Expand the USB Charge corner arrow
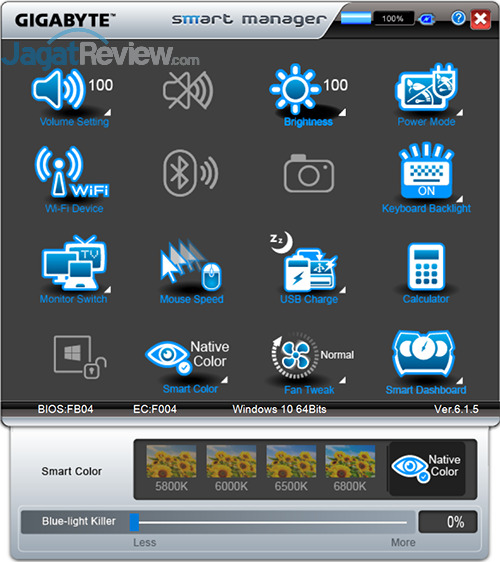 pyautogui.click(x=343, y=290)
